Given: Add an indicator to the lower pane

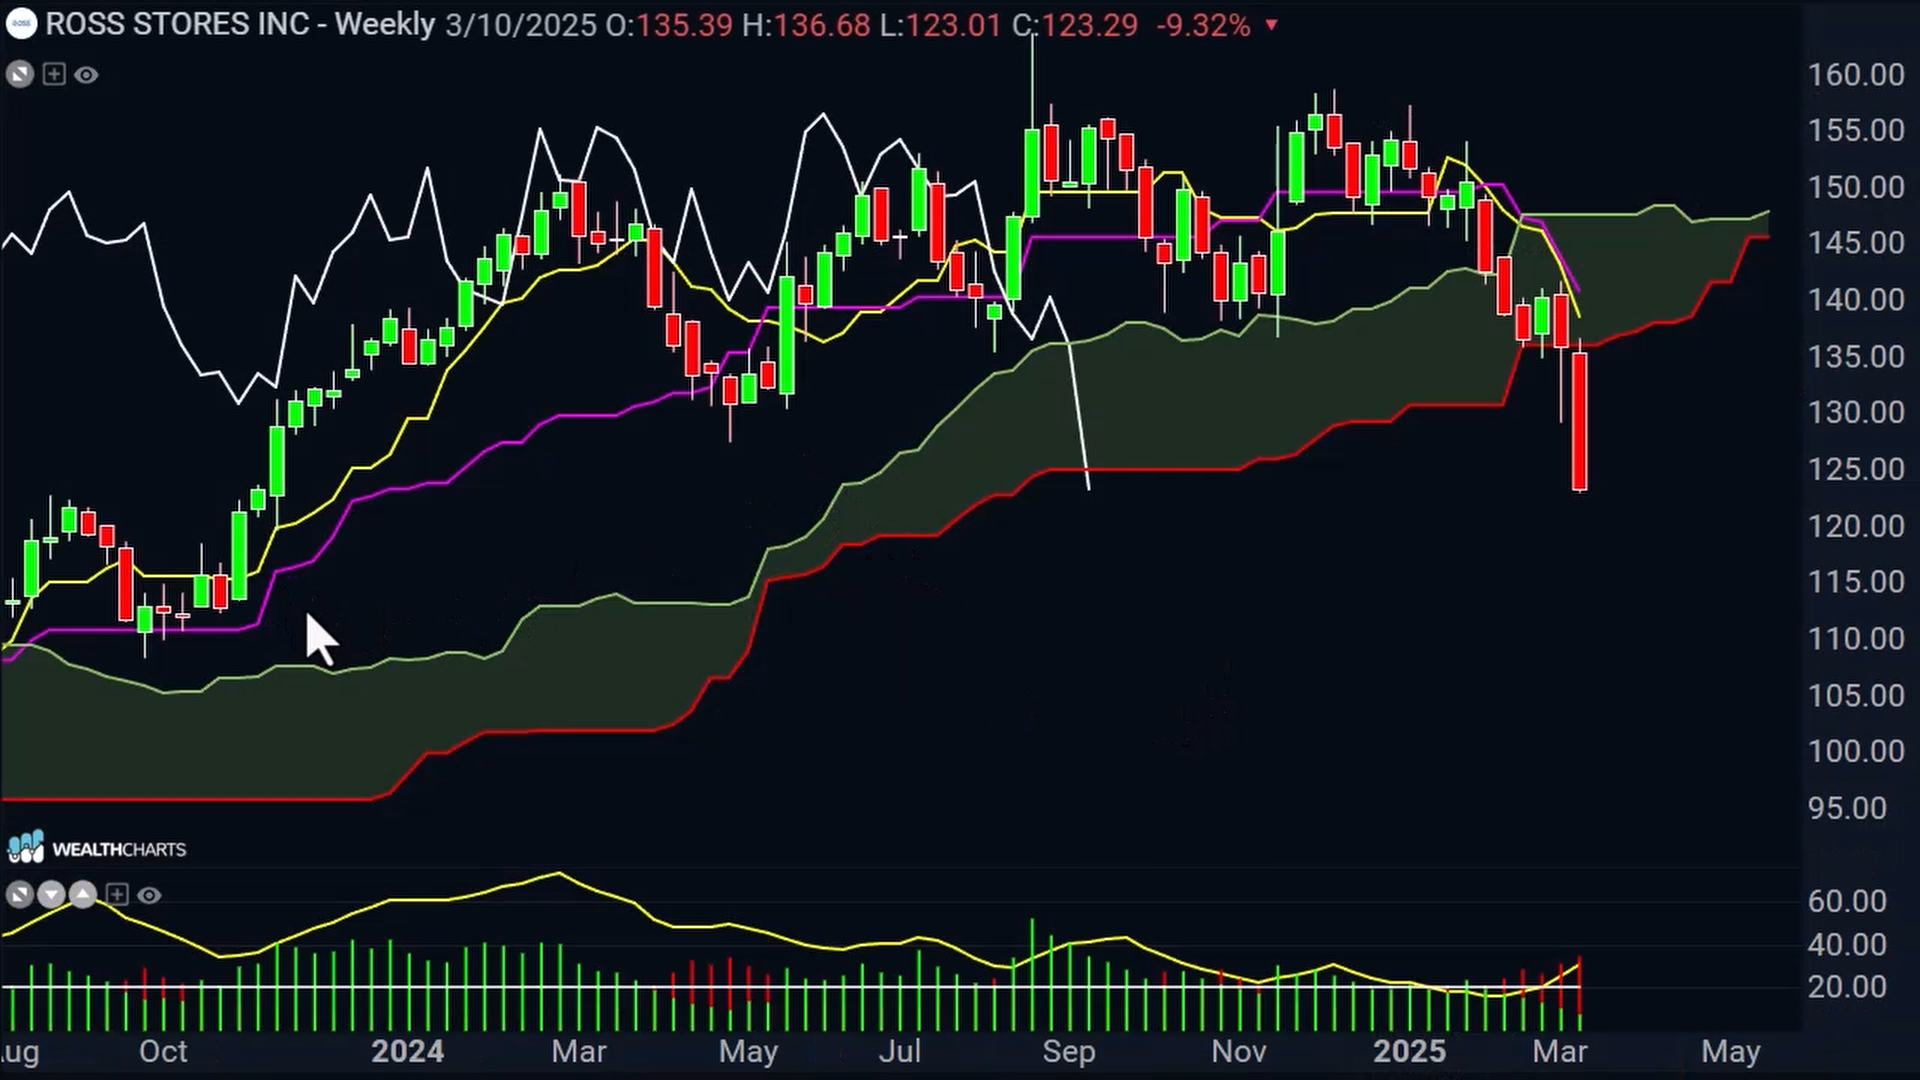Looking at the screenshot, I should tap(117, 895).
